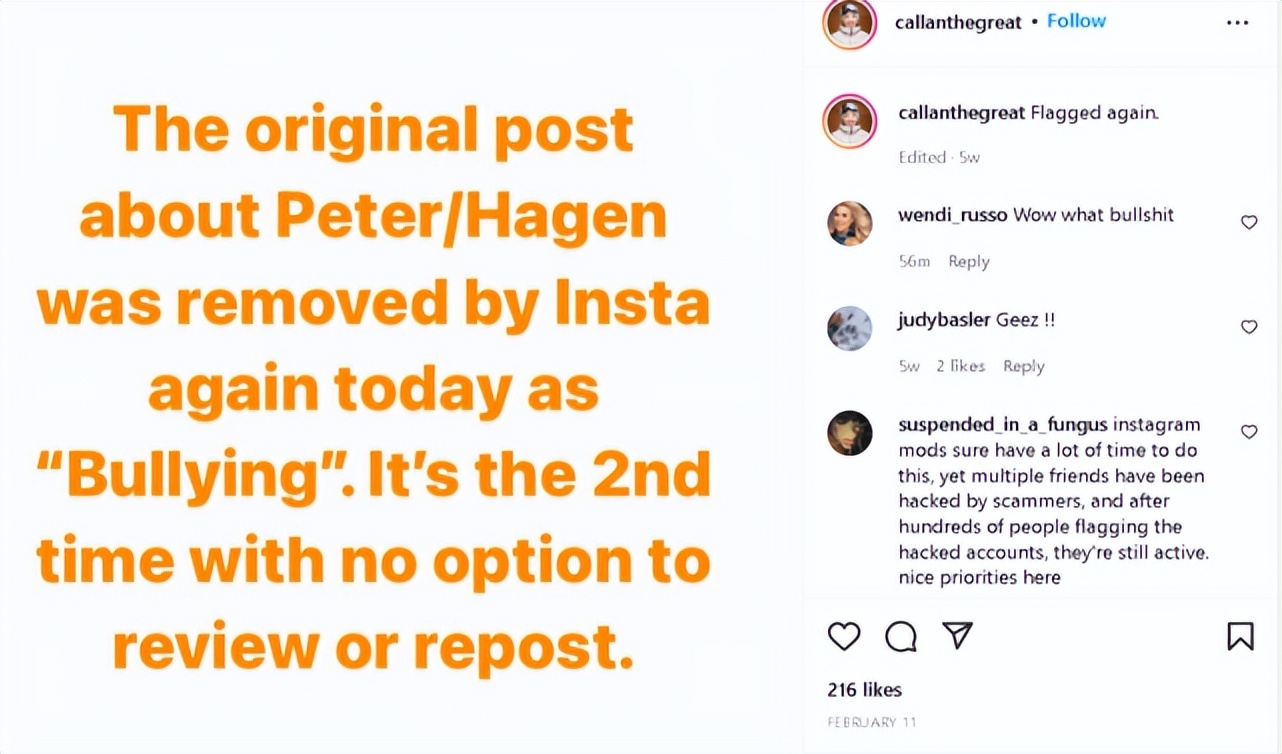Like judybasler's comment

click(x=1249, y=326)
